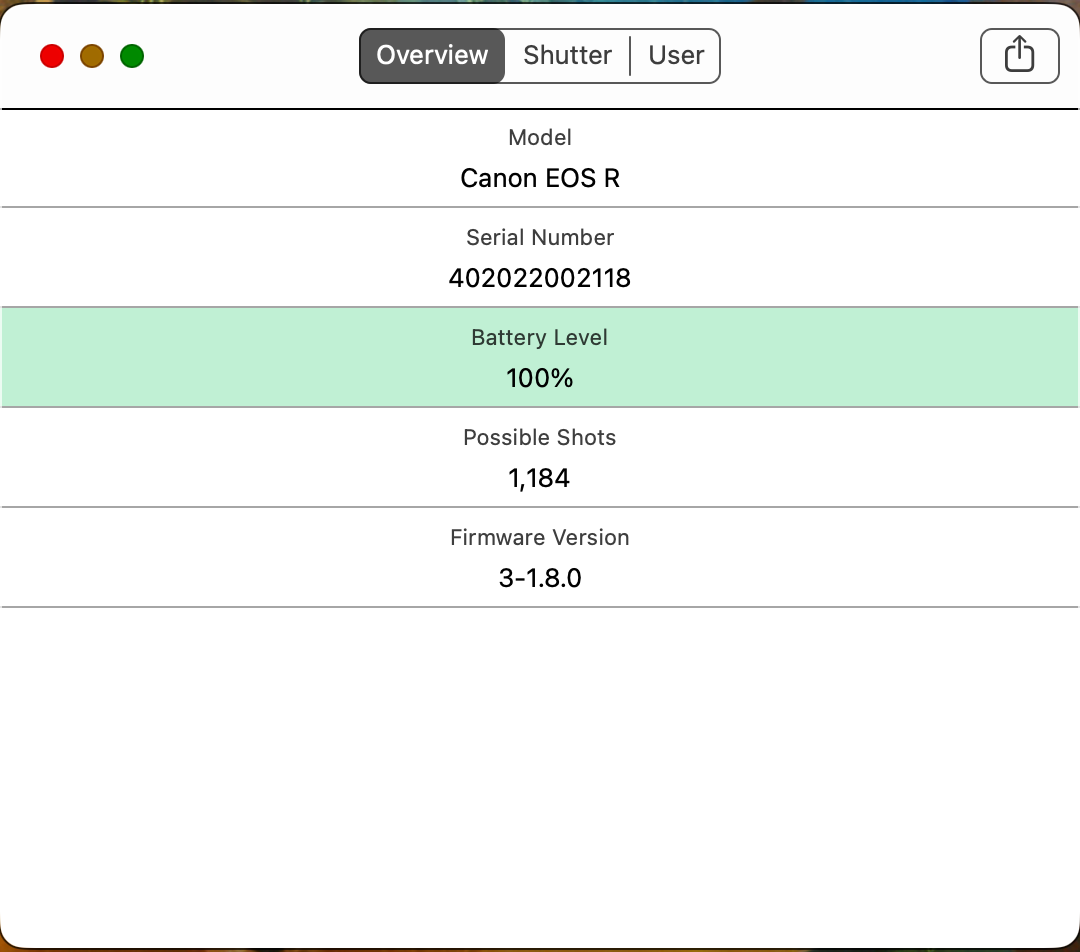Click the Serial Number label

click(x=540, y=238)
